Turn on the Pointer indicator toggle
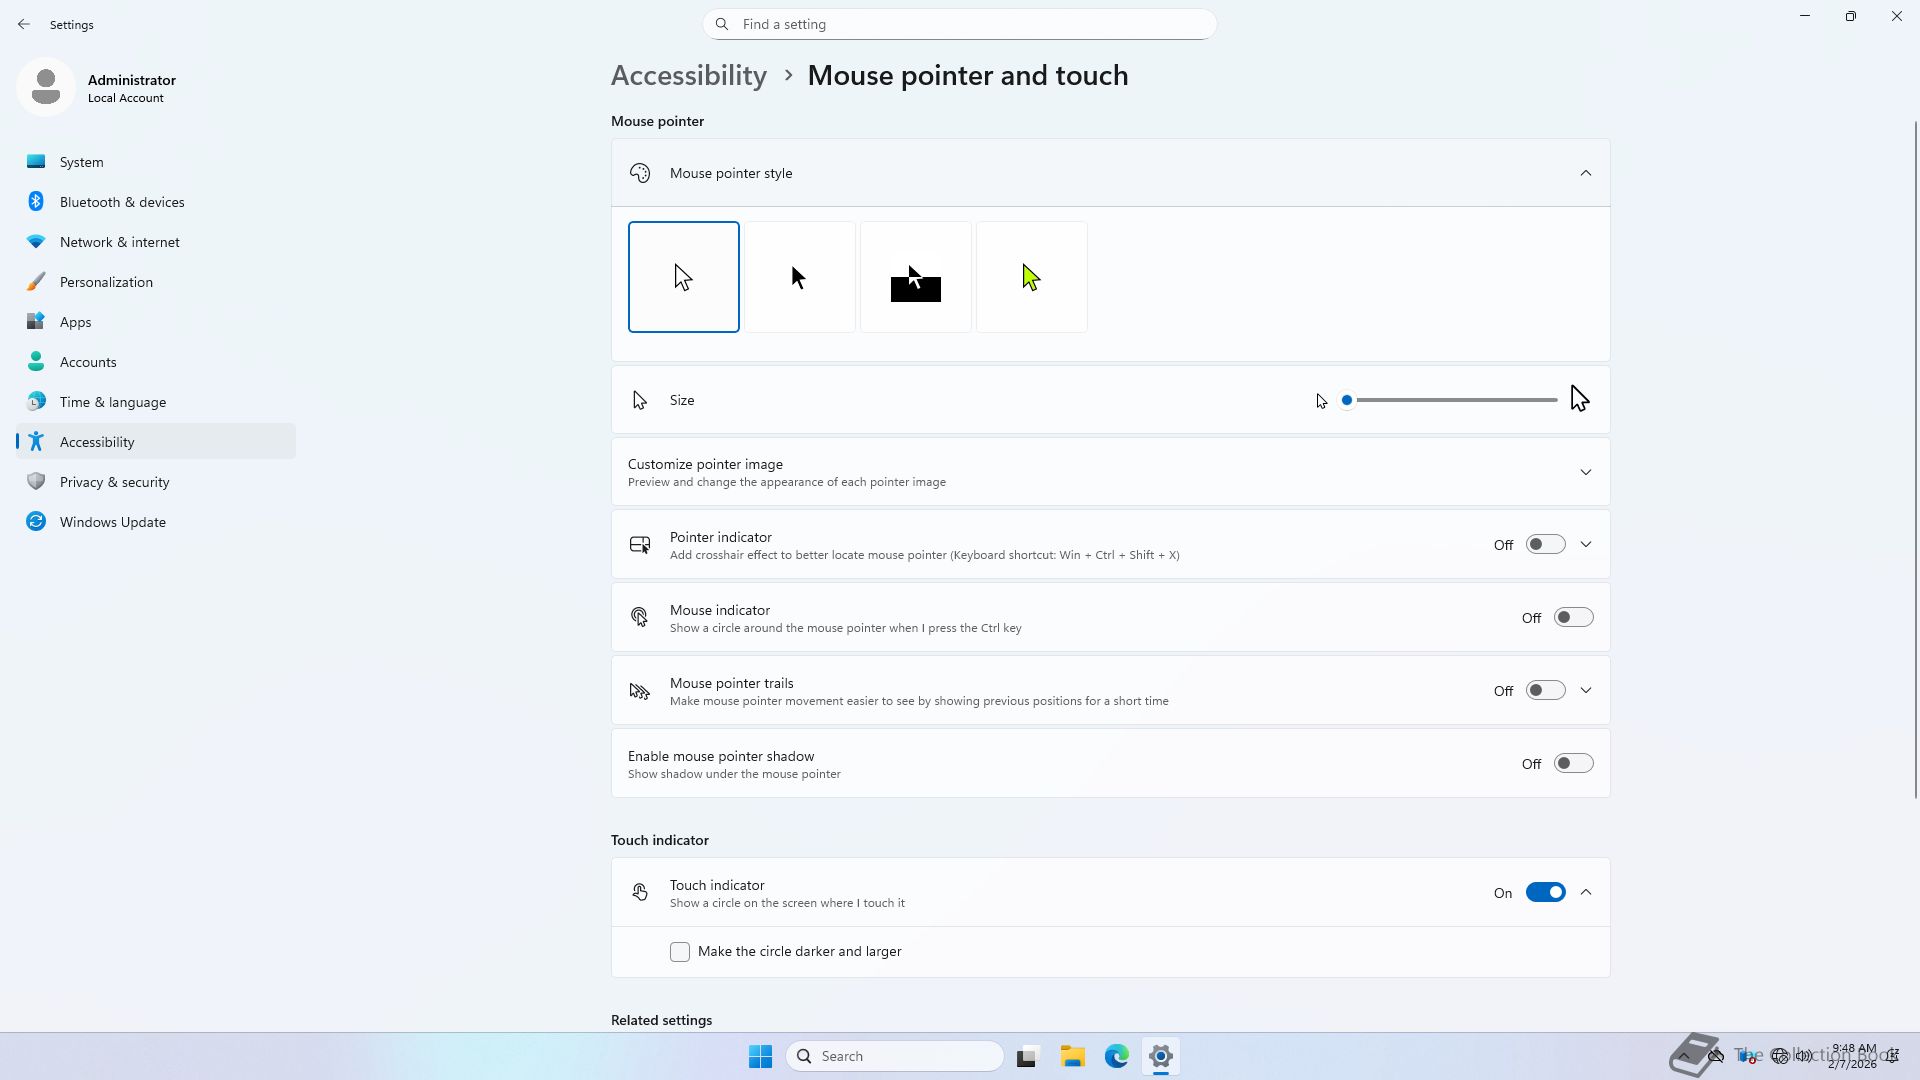Image resolution: width=1920 pixels, height=1080 pixels. click(x=1545, y=545)
